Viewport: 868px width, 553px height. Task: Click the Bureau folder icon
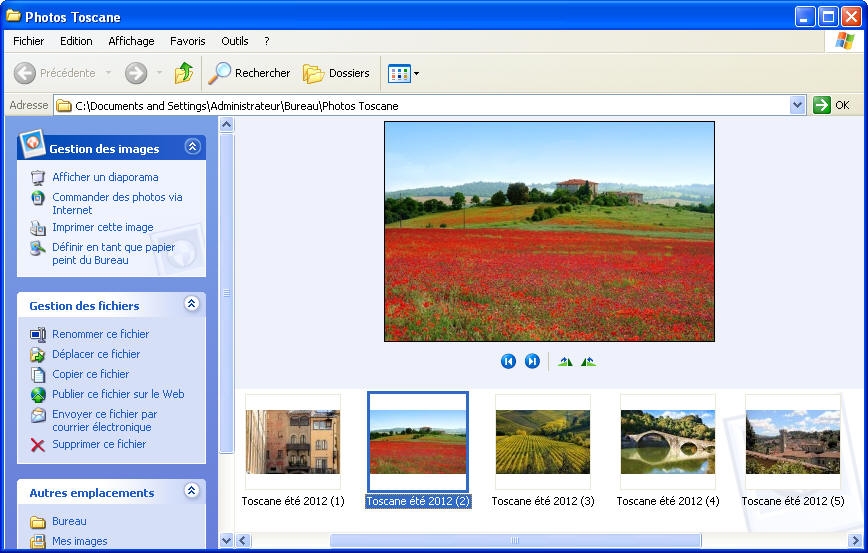click(38, 521)
